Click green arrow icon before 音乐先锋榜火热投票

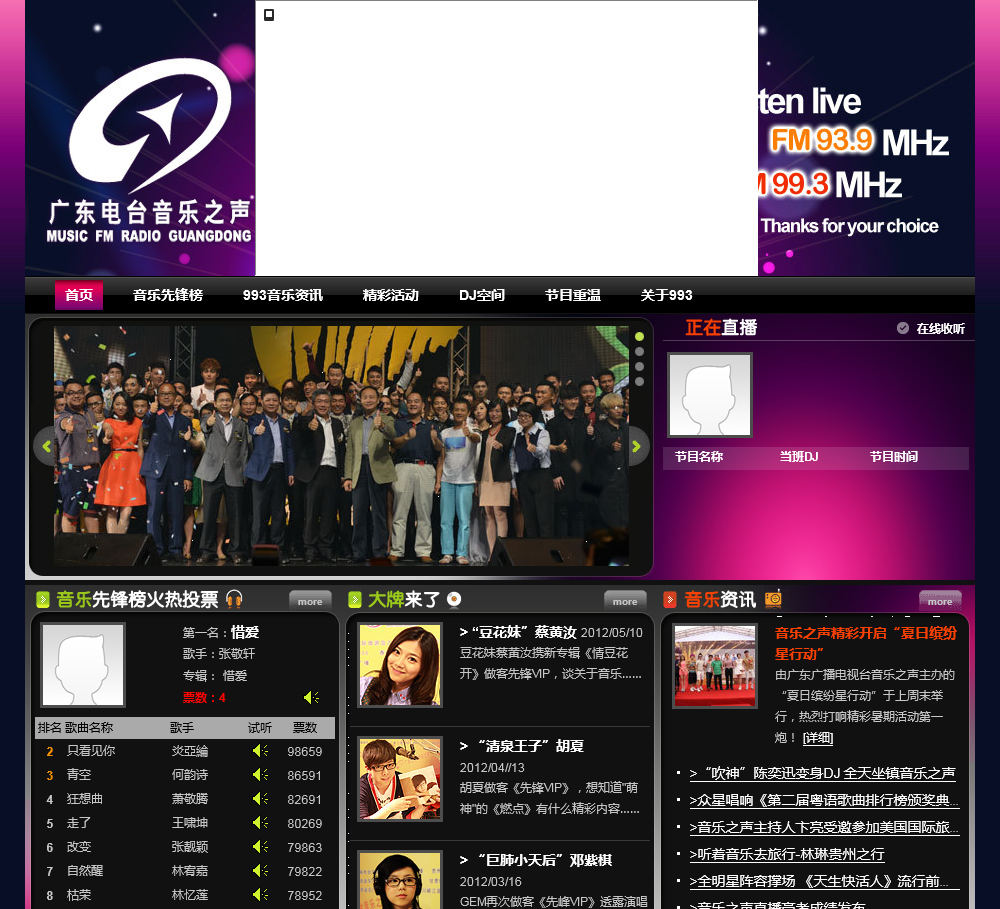tap(43, 600)
